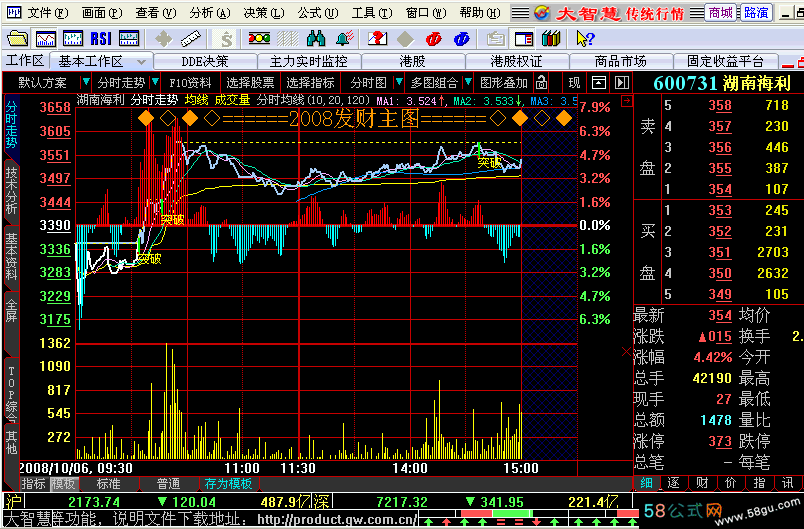804x529 pixels.
Task: Switch to the 固定收益平台 tab
Action: pyautogui.click(x=725, y=62)
